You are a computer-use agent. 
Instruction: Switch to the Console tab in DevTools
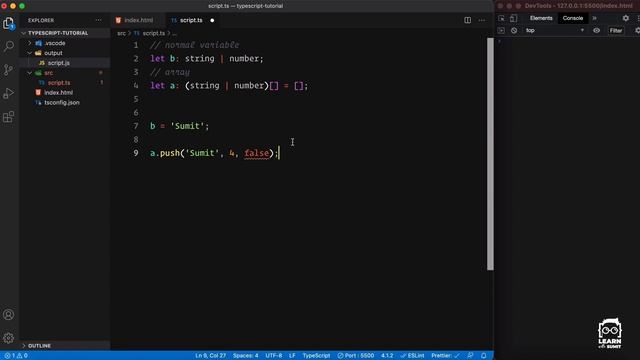[x=573, y=18]
